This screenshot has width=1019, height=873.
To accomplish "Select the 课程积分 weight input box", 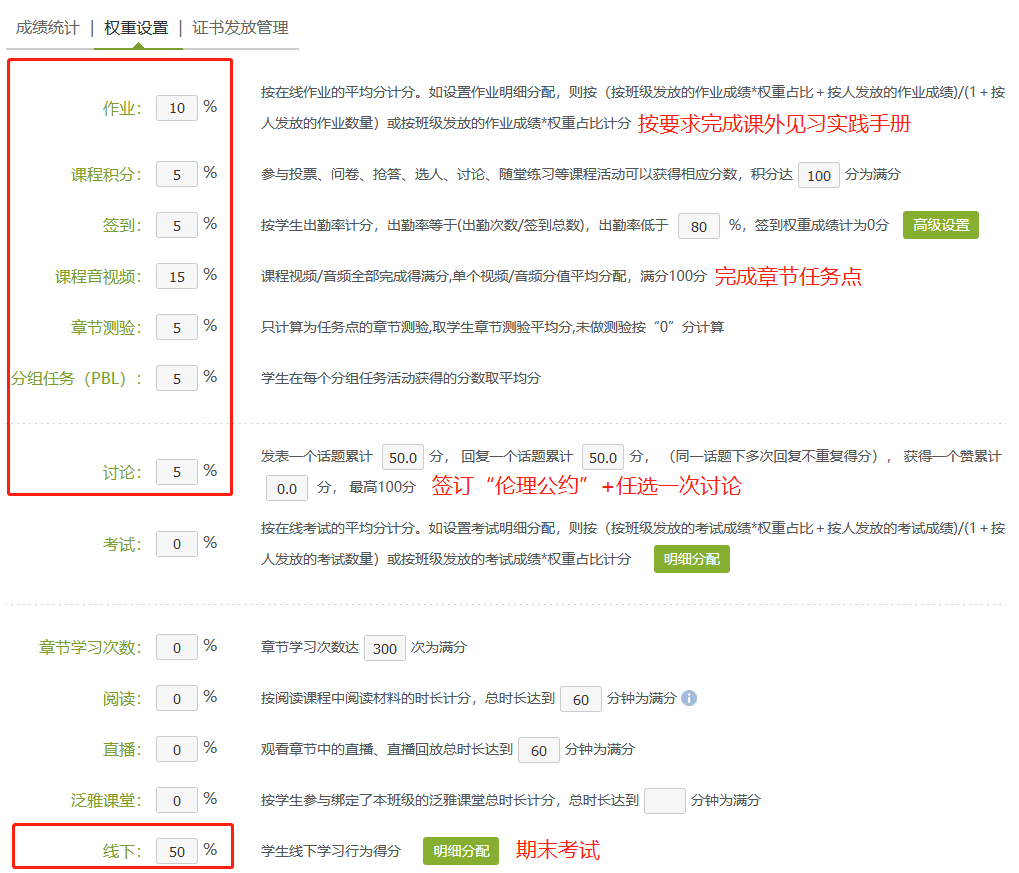I will 176,174.
